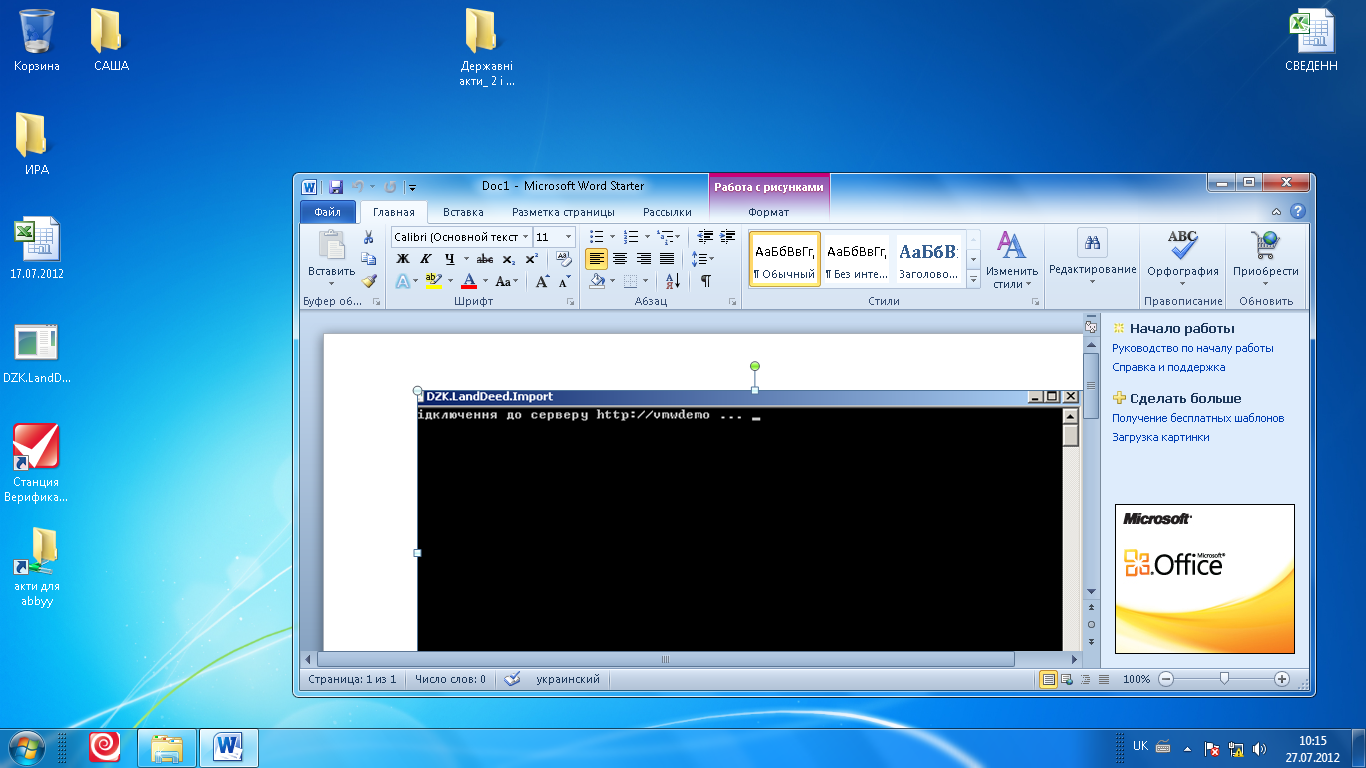Screen dimensions: 1366x768
Task: Expand the numbered list dropdown arrow
Action: click(647, 237)
